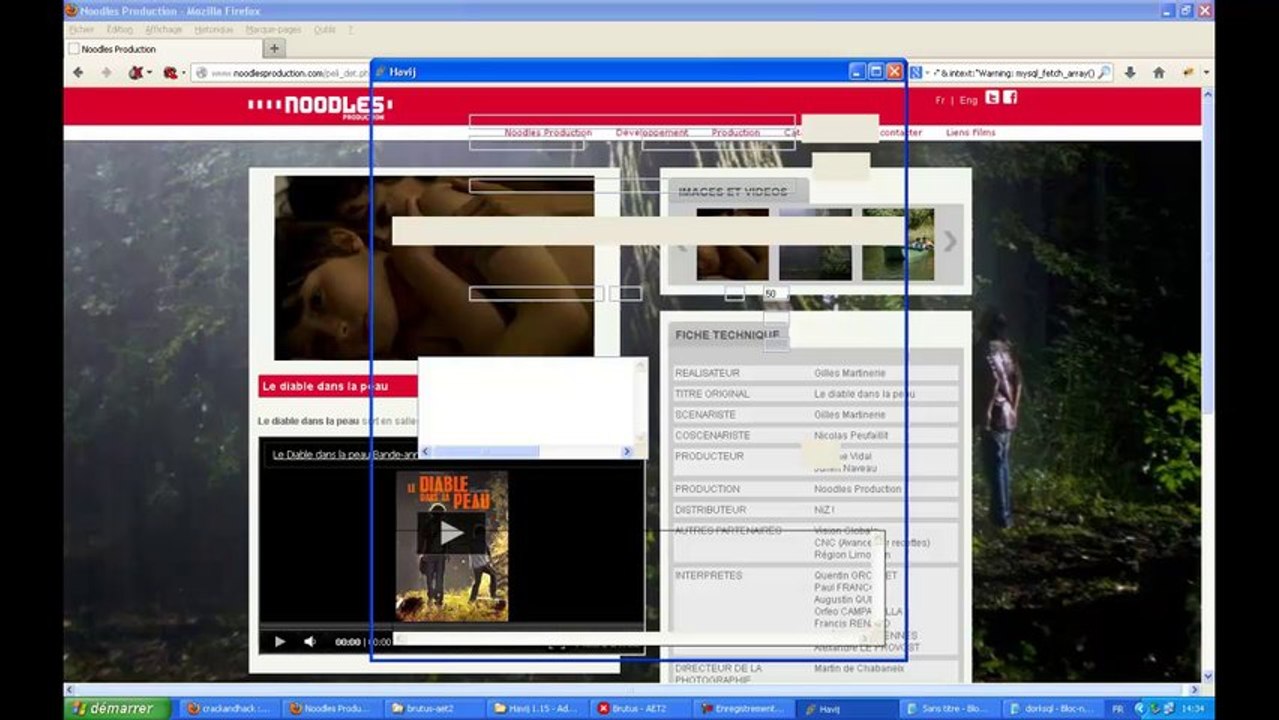Open the downloads arrow icon in Firefox
The image size is (1279, 720).
click(x=1130, y=73)
